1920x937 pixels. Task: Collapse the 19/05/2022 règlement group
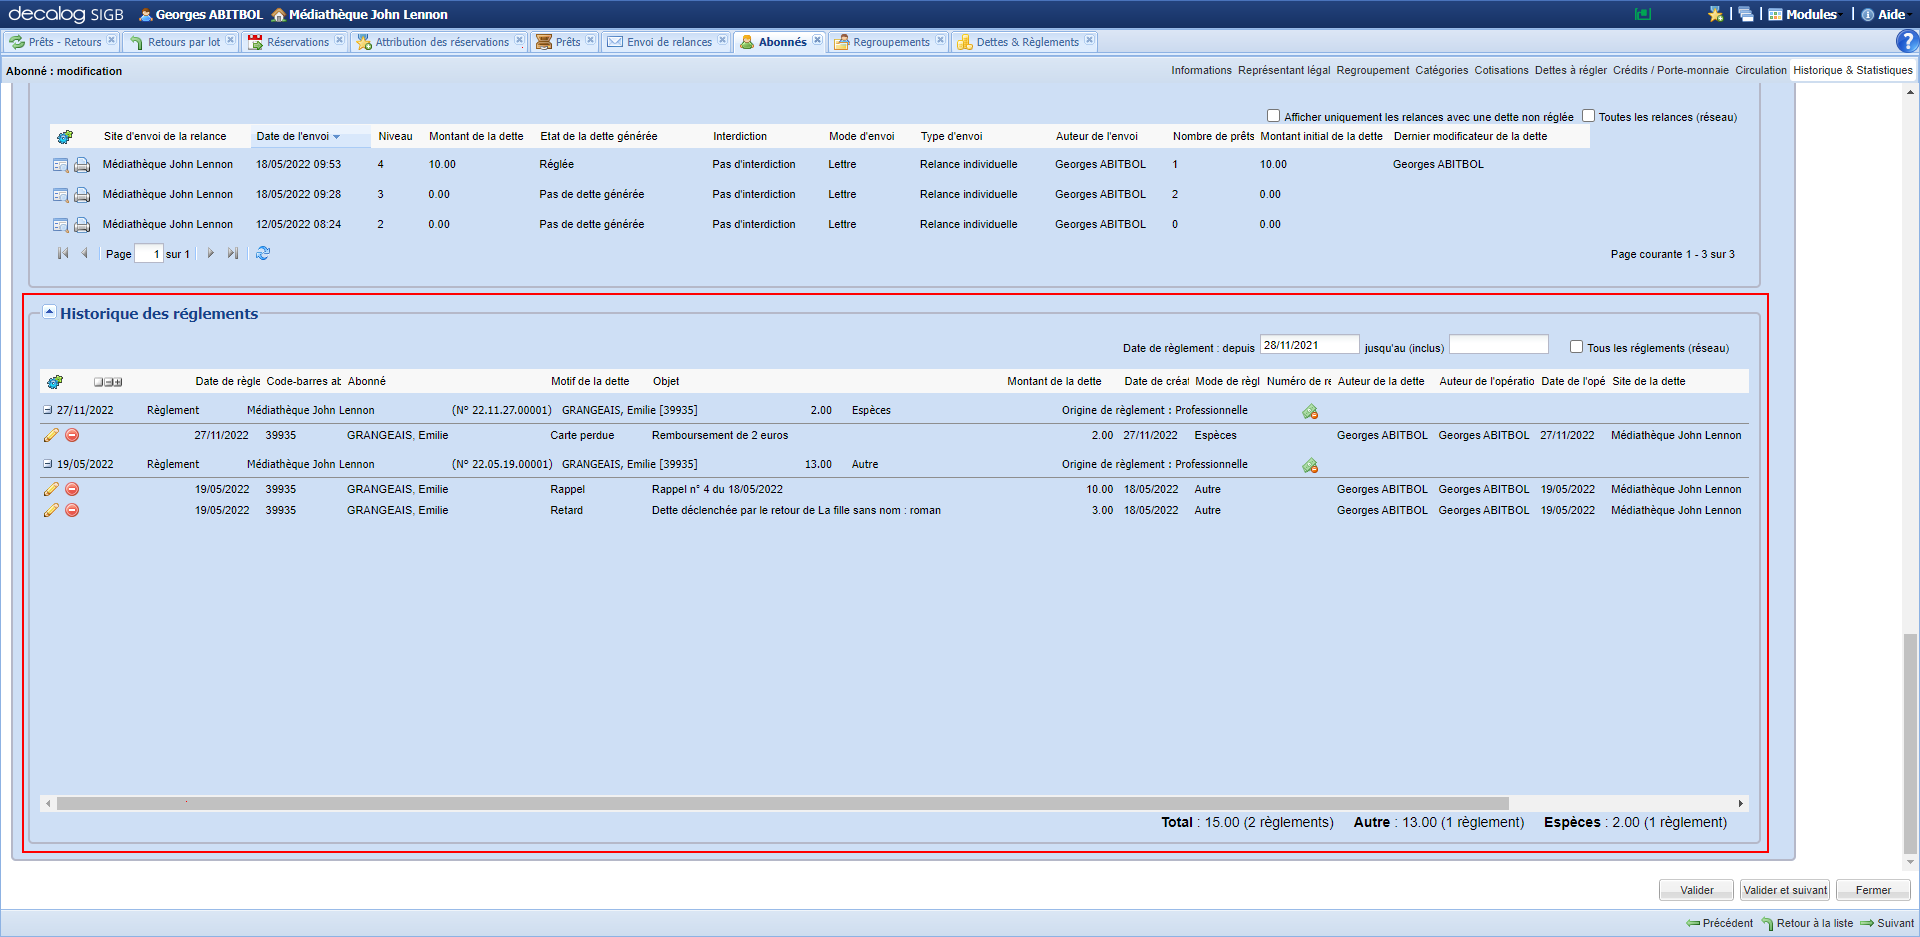(x=47, y=464)
